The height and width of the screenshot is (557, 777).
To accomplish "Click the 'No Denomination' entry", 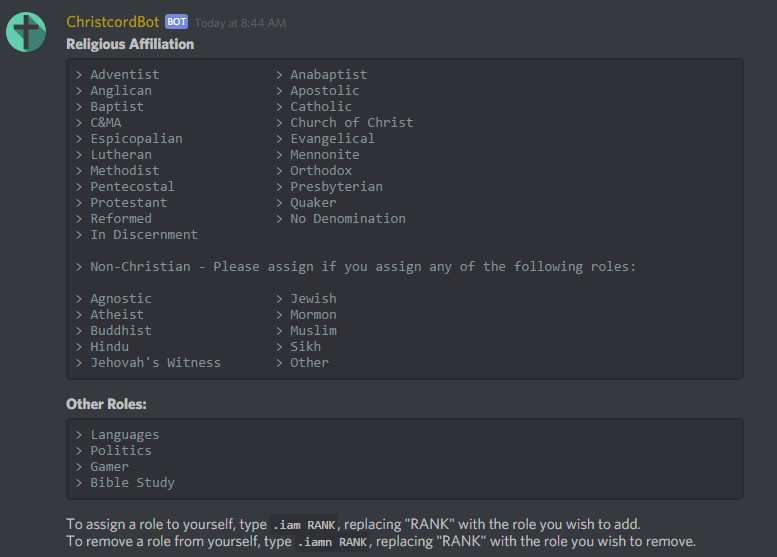I will click(x=347, y=218).
